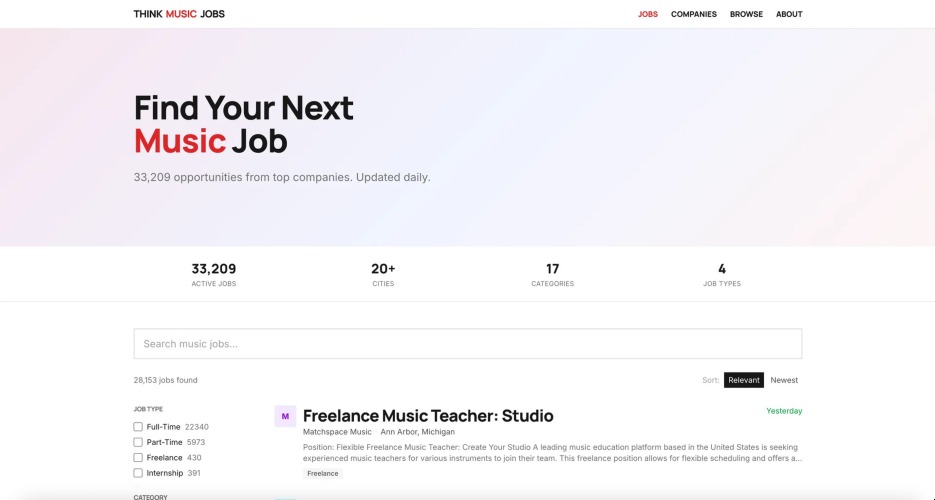This screenshot has height=500, width=935.
Task: Click the 4 Job Types stat
Action: click(x=722, y=274)
